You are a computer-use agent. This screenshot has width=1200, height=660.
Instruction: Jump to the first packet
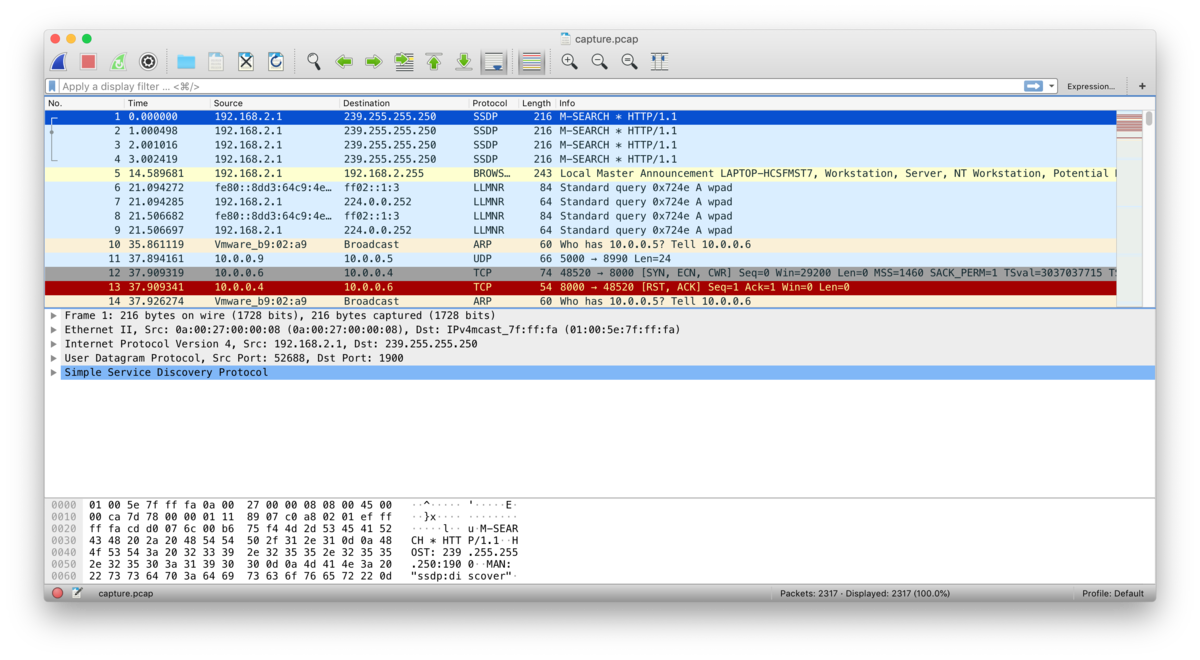click(434, 62)
